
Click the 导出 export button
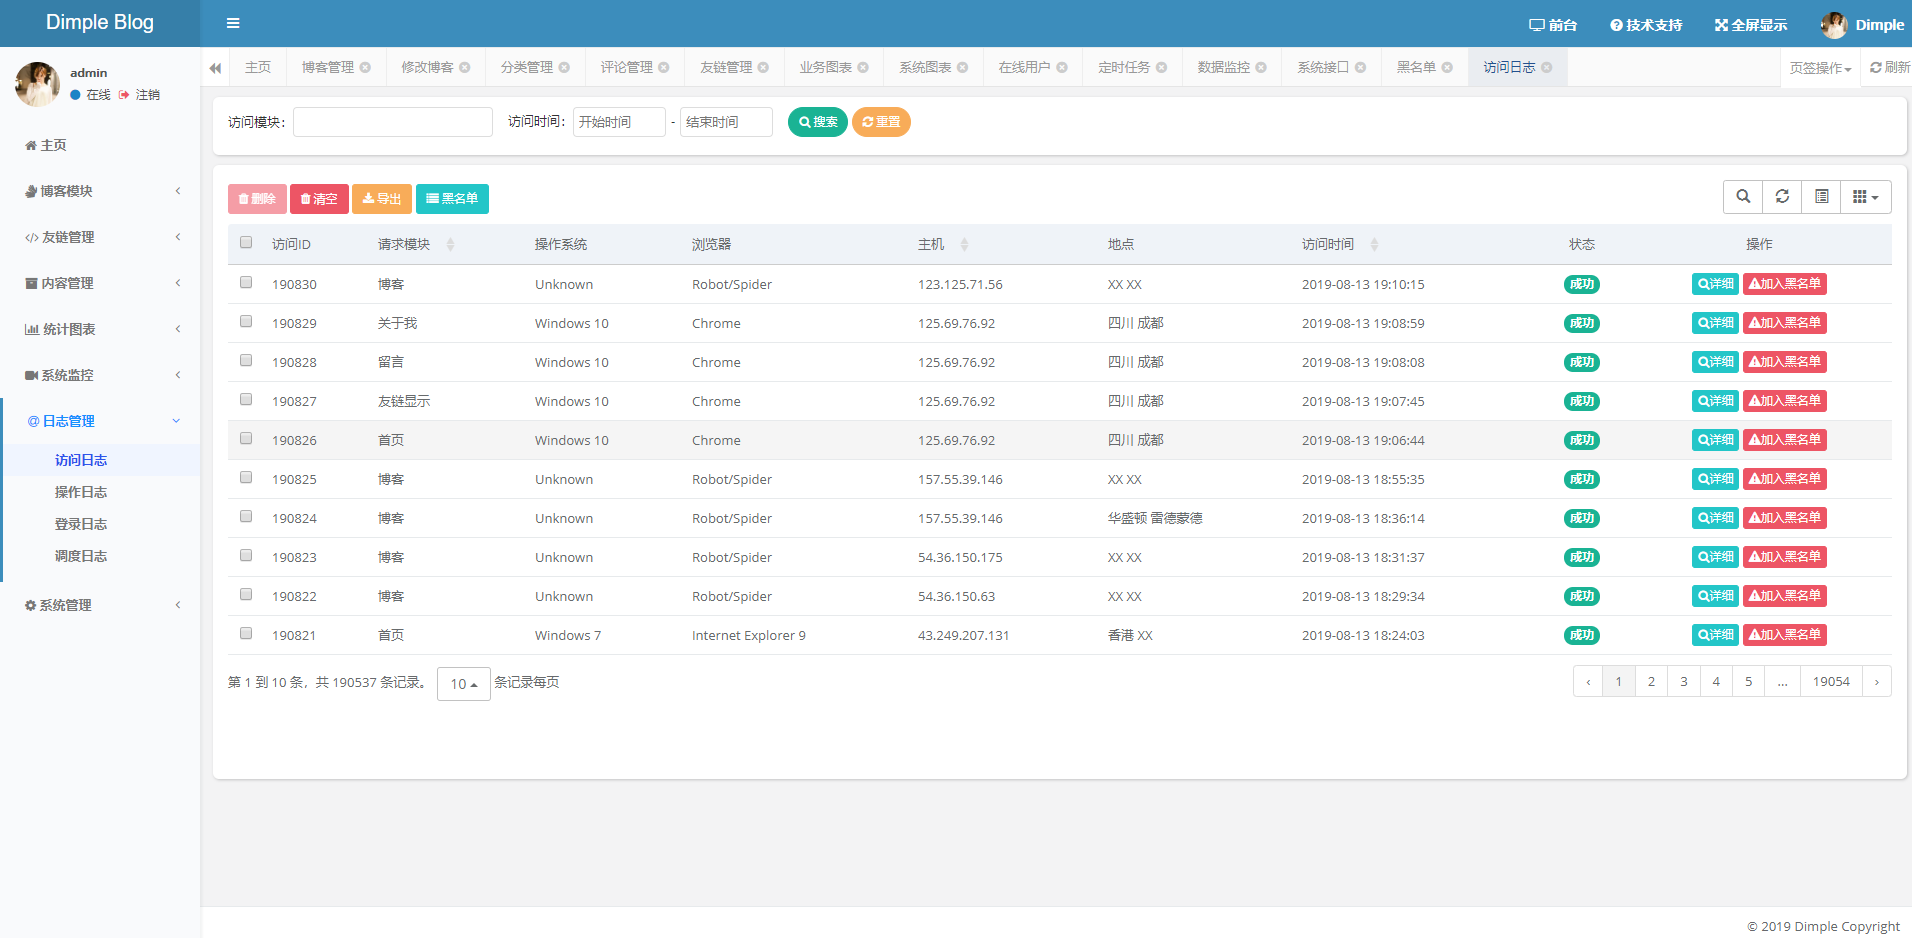click(382, 199)
